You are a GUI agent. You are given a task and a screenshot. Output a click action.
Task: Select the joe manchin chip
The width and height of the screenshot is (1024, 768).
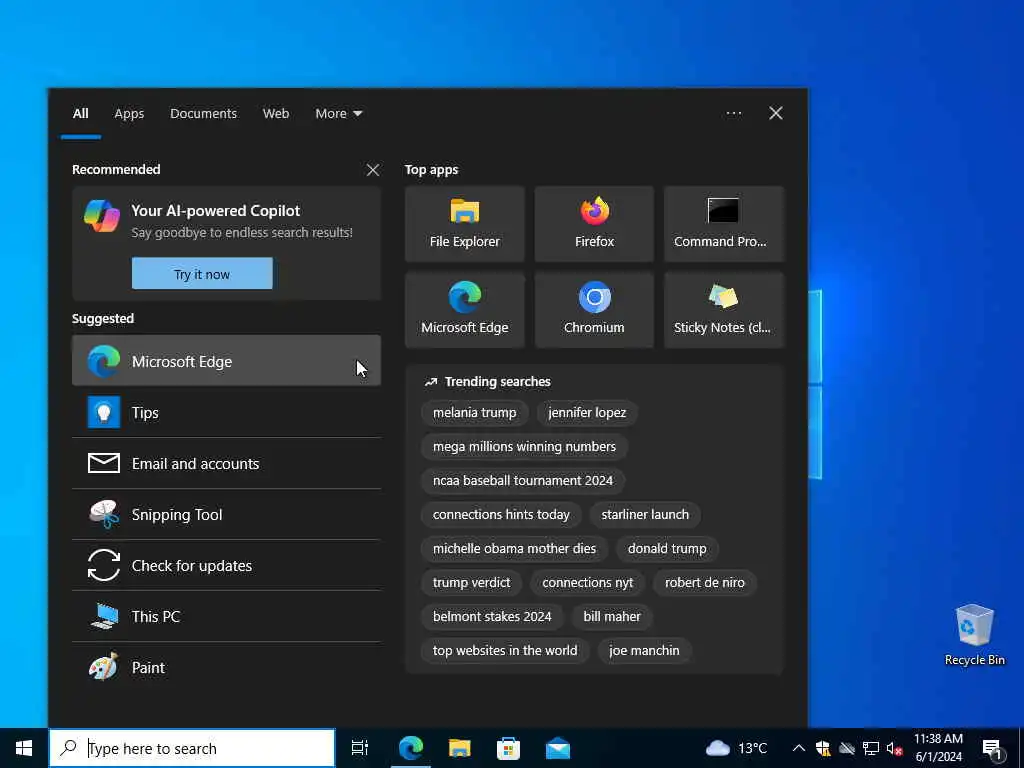point(644,650)
